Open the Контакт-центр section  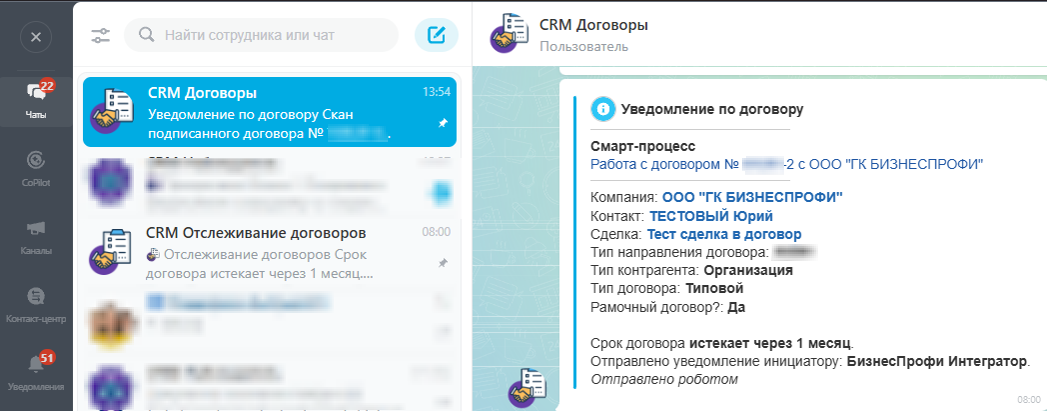coord(36,304)
